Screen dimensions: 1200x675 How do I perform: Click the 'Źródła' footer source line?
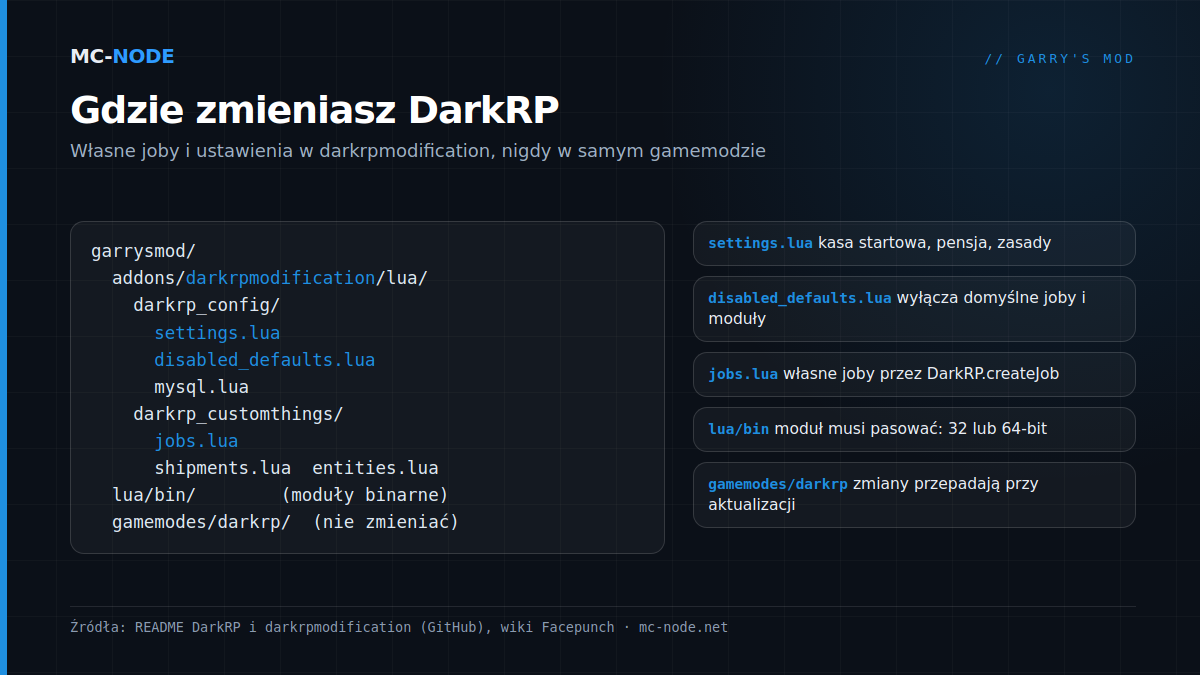[399, 627]
